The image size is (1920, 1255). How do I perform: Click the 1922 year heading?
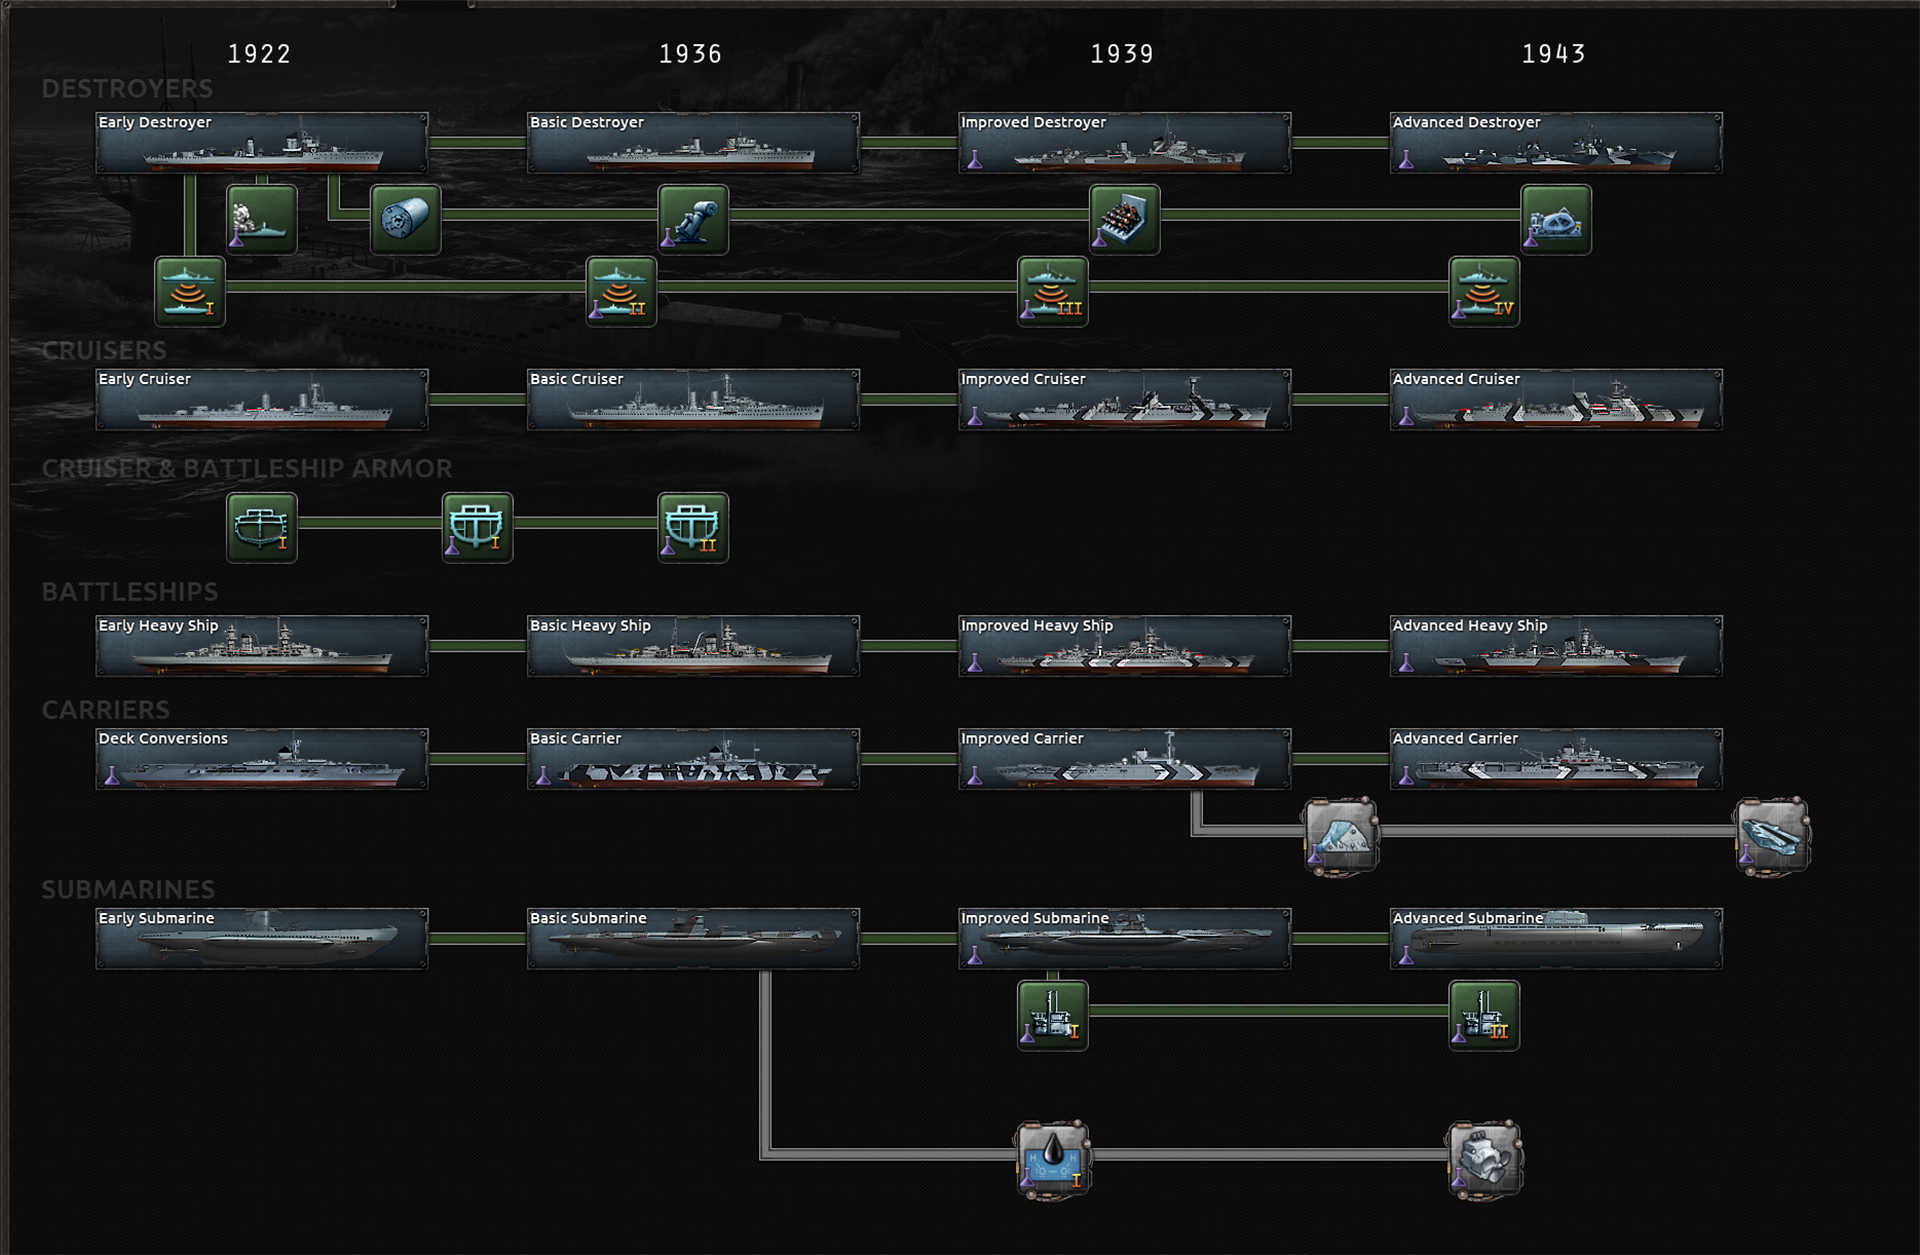[x=259, y=54]
